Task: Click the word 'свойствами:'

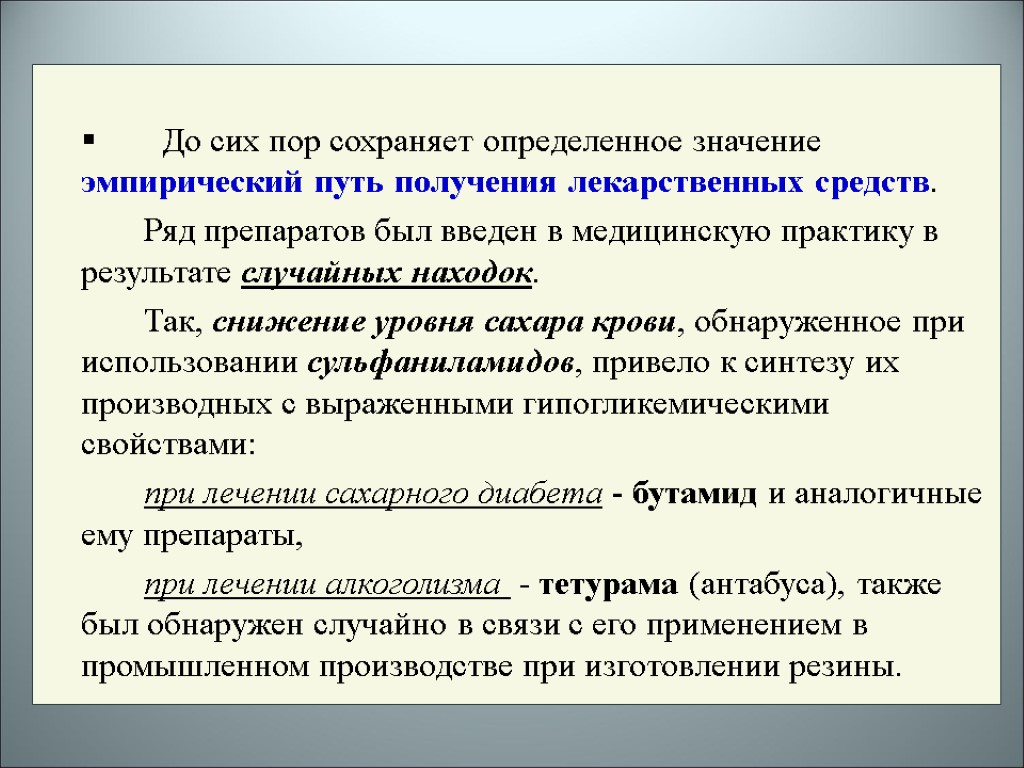Action: 168,445
